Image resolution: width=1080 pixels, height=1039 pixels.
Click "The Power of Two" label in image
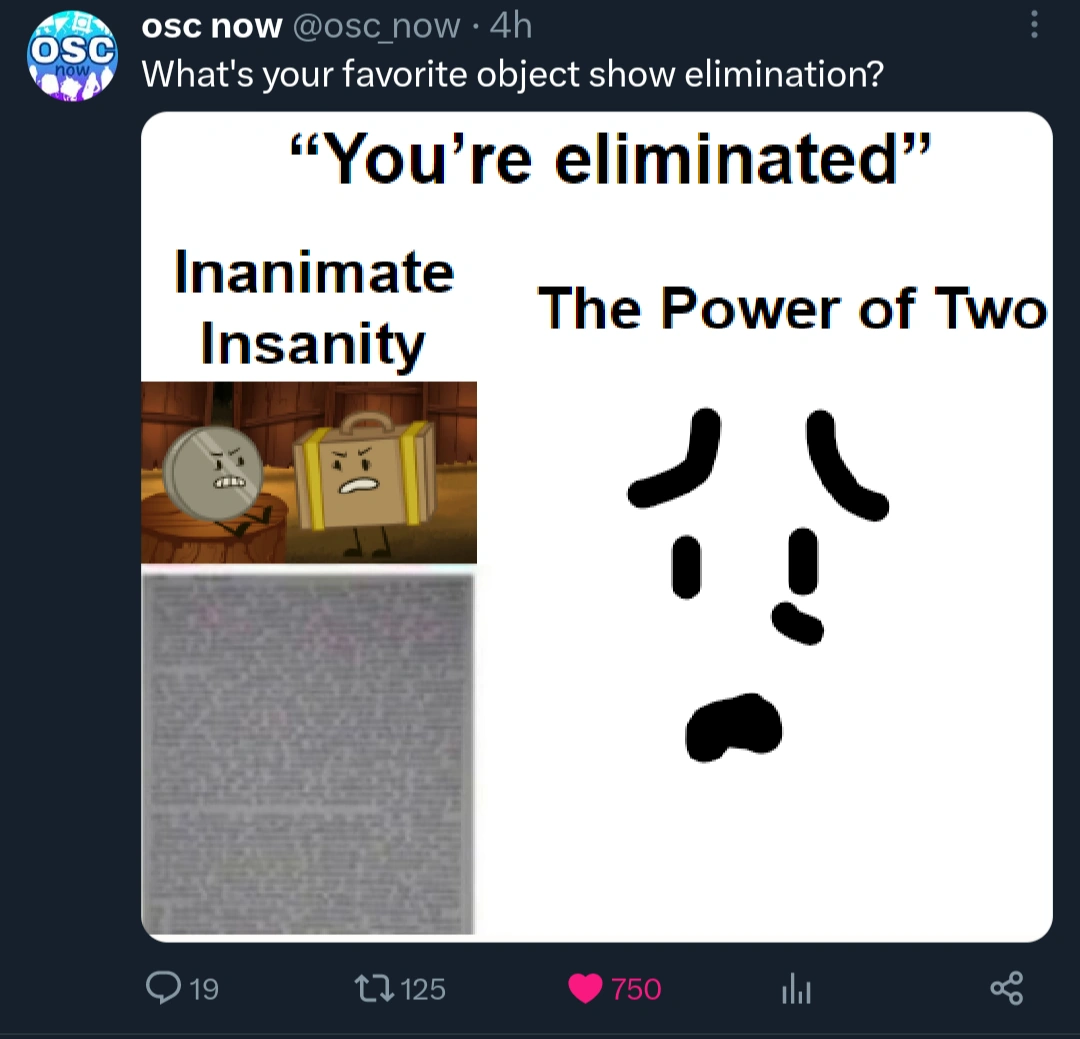pos(792,307)
